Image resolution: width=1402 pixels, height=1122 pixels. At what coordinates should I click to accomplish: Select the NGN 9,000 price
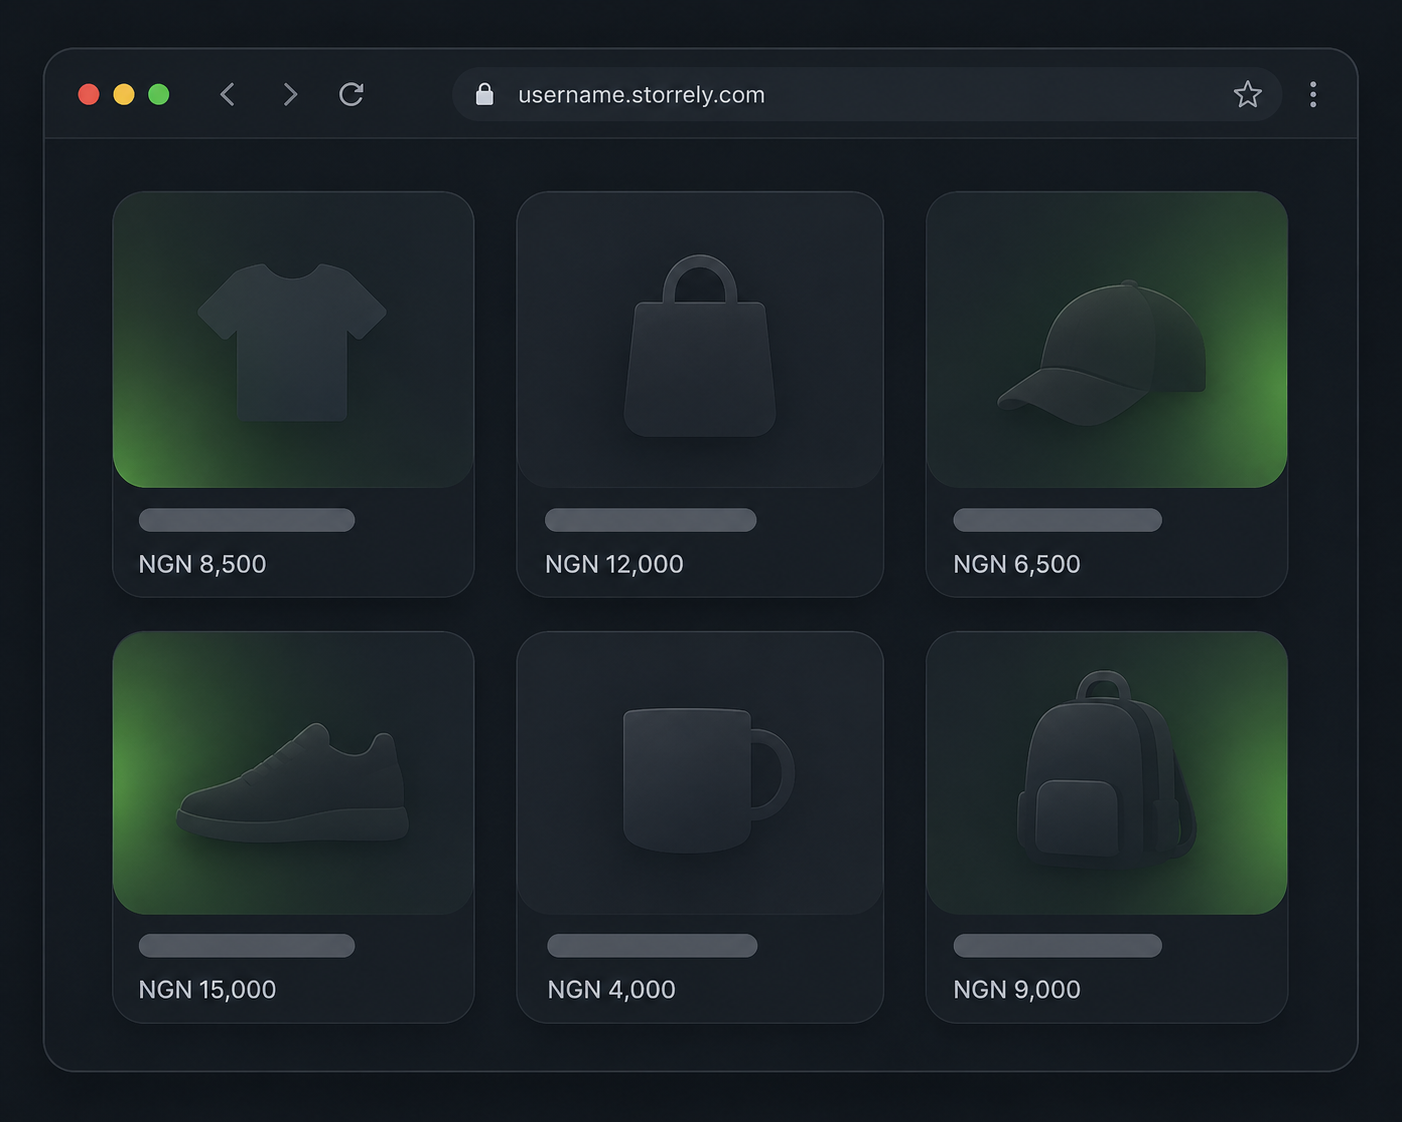point(1016,989)
